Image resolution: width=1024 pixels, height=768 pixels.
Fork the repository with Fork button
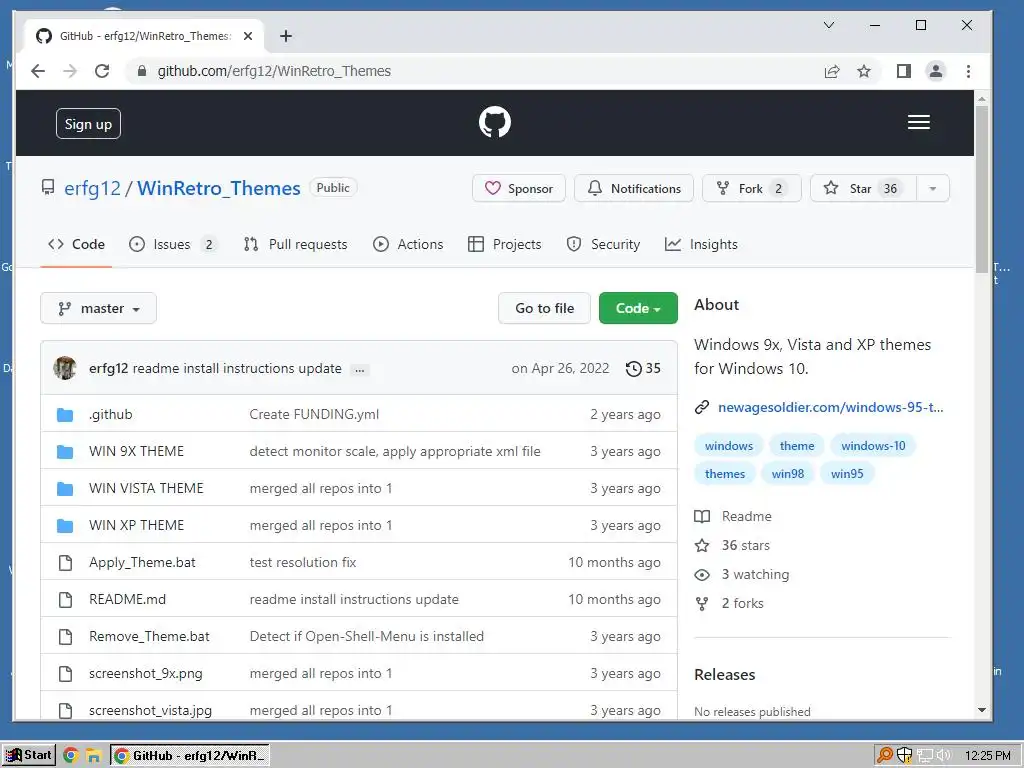click(x=752, y=189)
